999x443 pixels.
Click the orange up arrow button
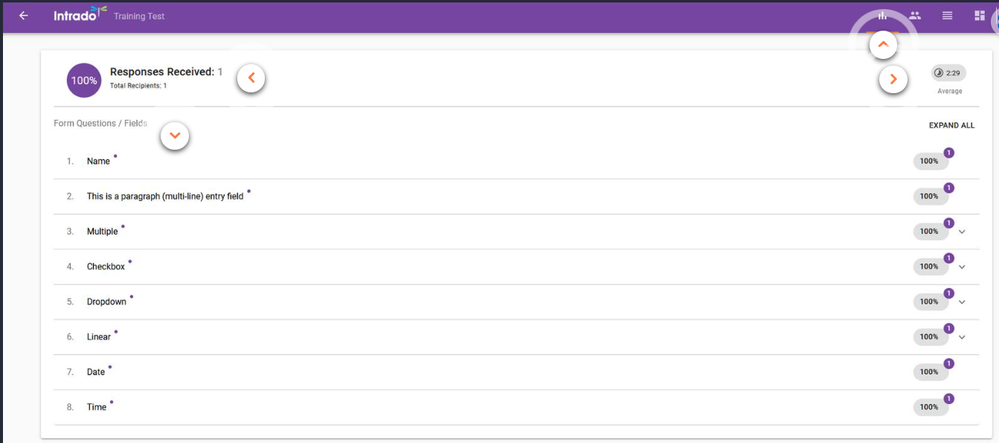pyautogui.click(x=882, y=45)
